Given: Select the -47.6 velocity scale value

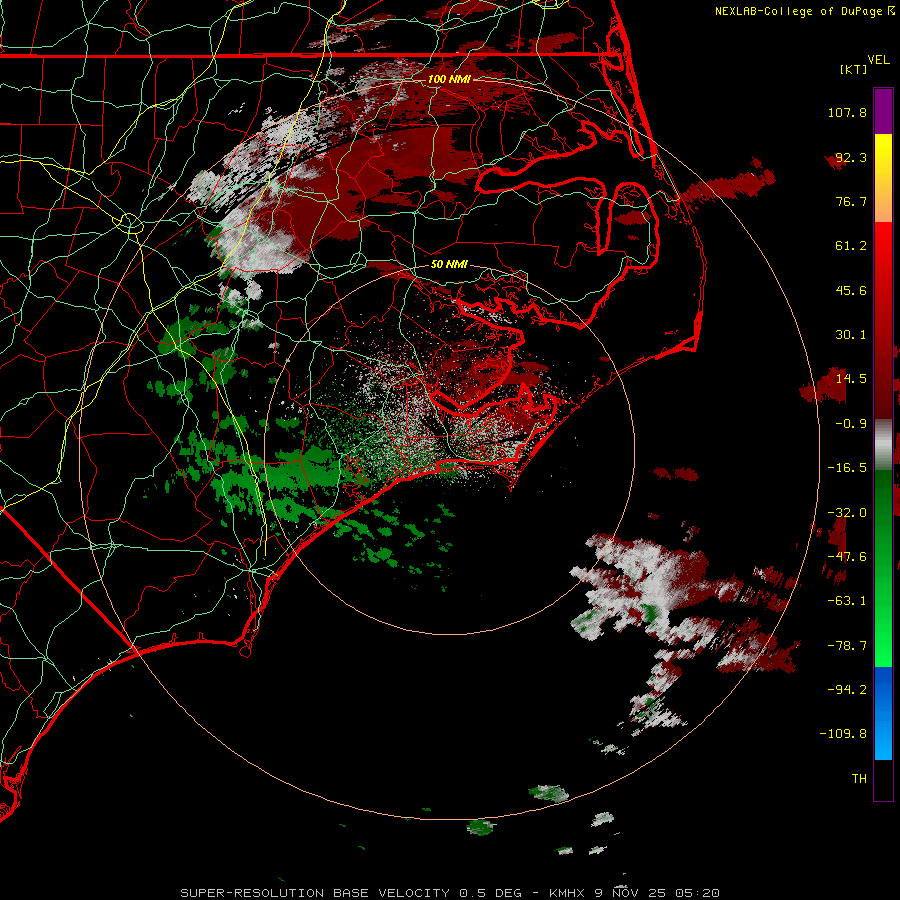Looking at the screenshot, I should pos(847,557).
